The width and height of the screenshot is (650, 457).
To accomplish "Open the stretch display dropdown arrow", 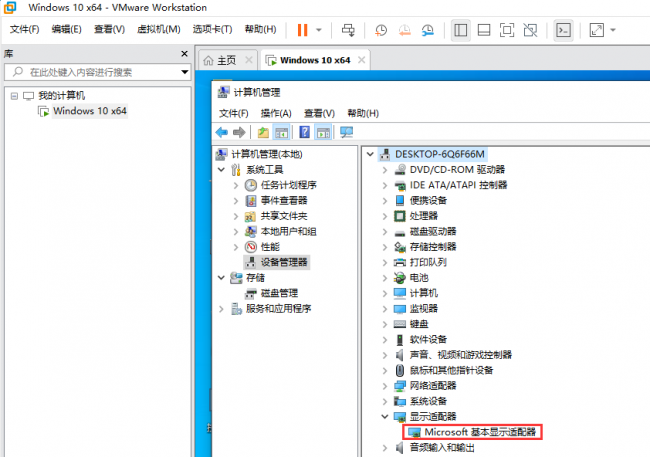I will click(x=613, y=30).
